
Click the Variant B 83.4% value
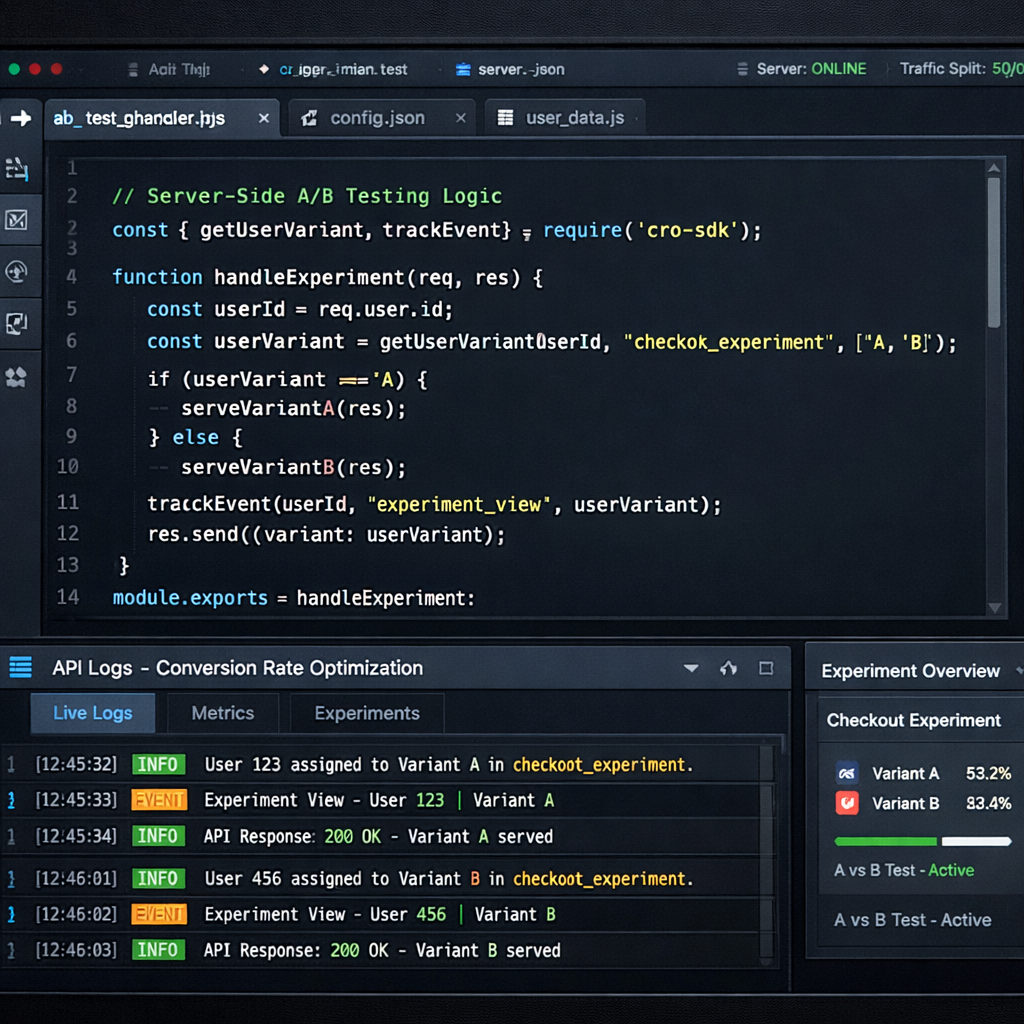988,803
